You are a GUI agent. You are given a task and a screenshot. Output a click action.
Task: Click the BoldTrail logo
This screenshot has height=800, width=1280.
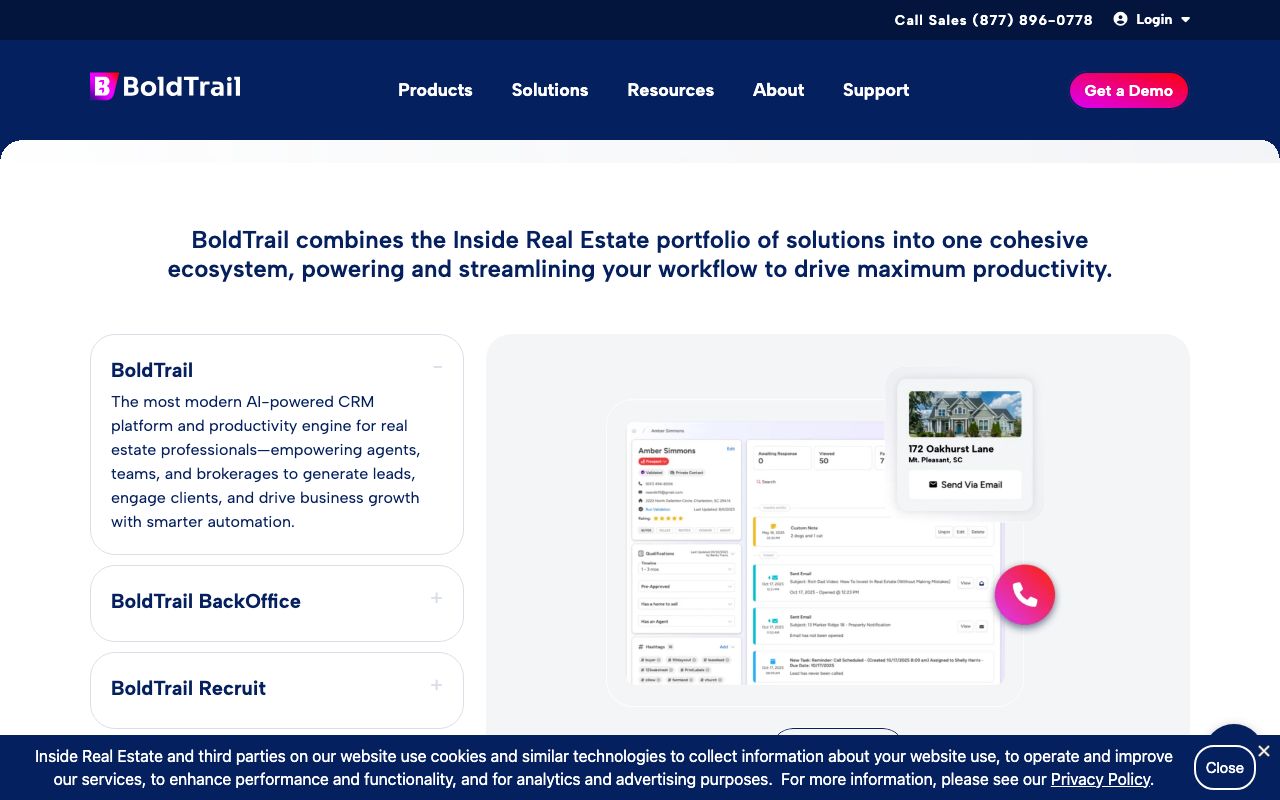pos(165,87)
